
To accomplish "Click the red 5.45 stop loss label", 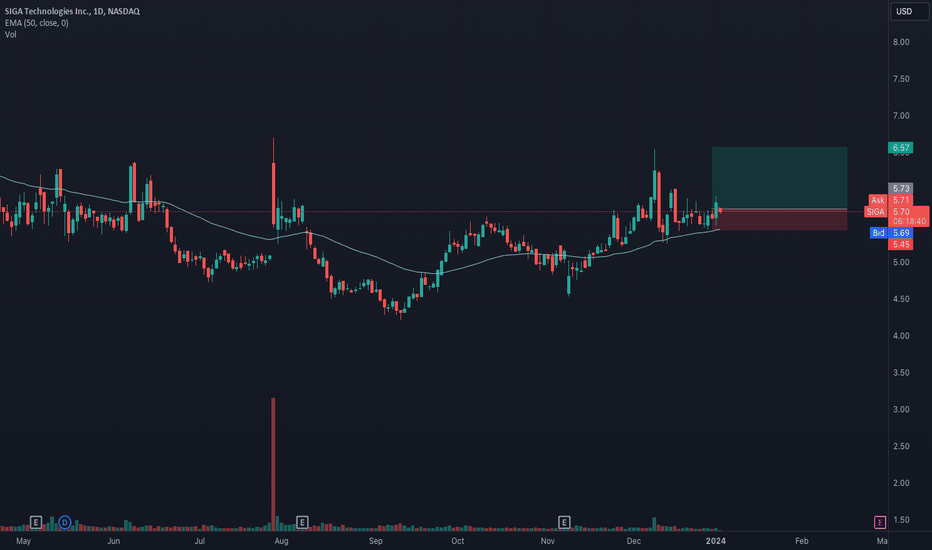I will click(x=900, y=244).
